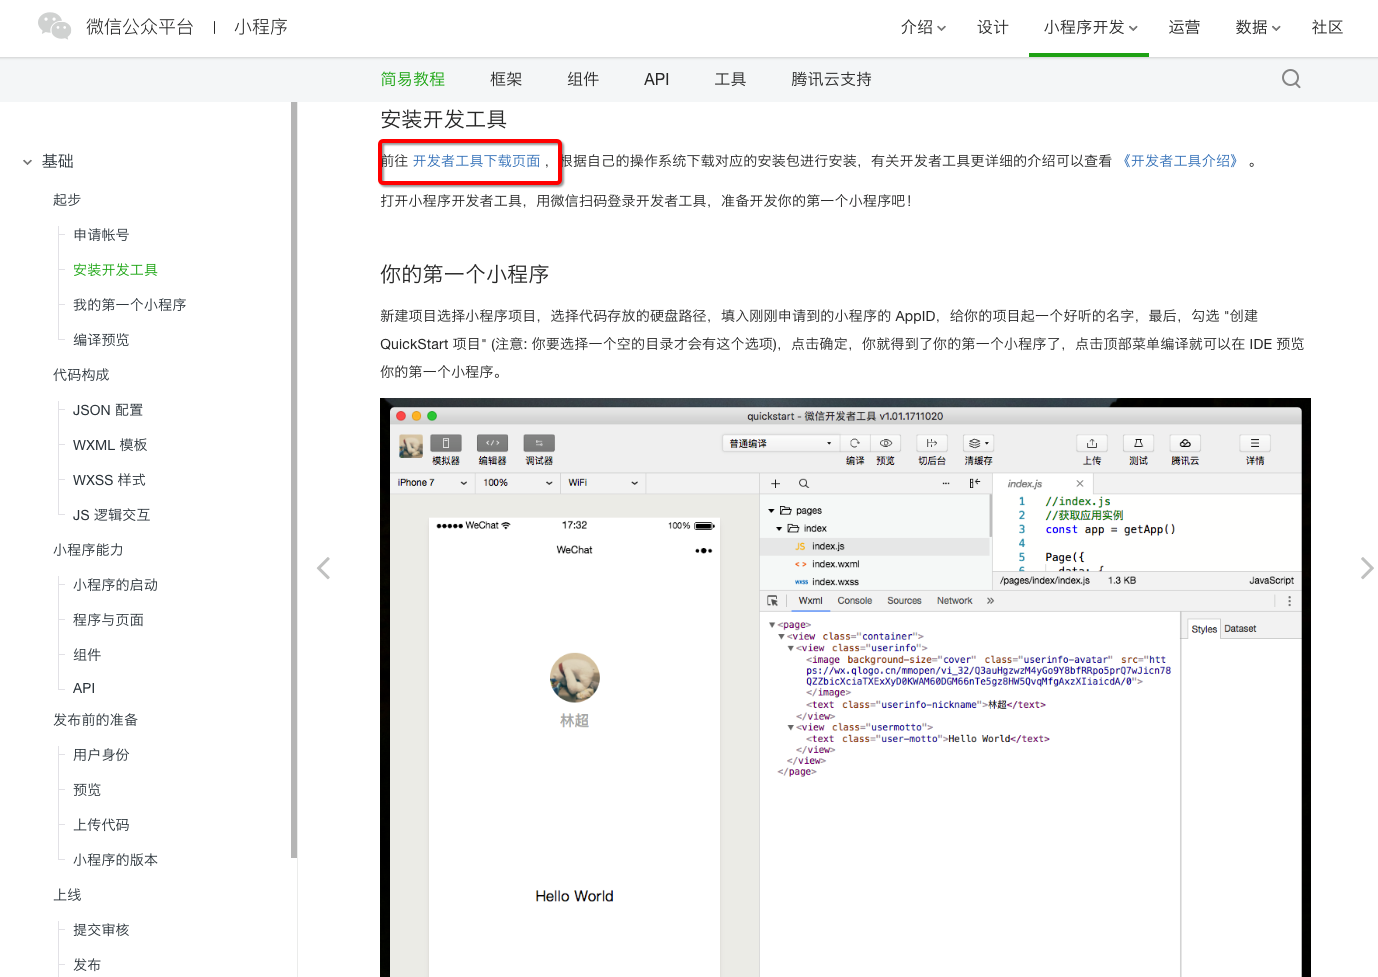1378x977 pixels.
Task: Switch to the API tab in sub-navigation
Action: point(657,79)
